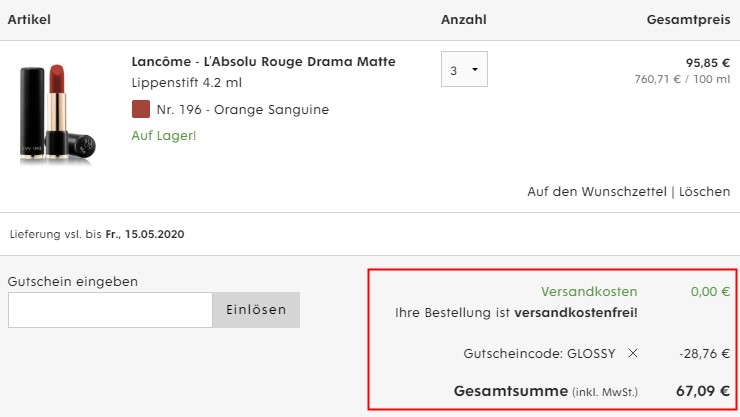Click the Gutscheincode: GLOSSY label

(539, 353)
